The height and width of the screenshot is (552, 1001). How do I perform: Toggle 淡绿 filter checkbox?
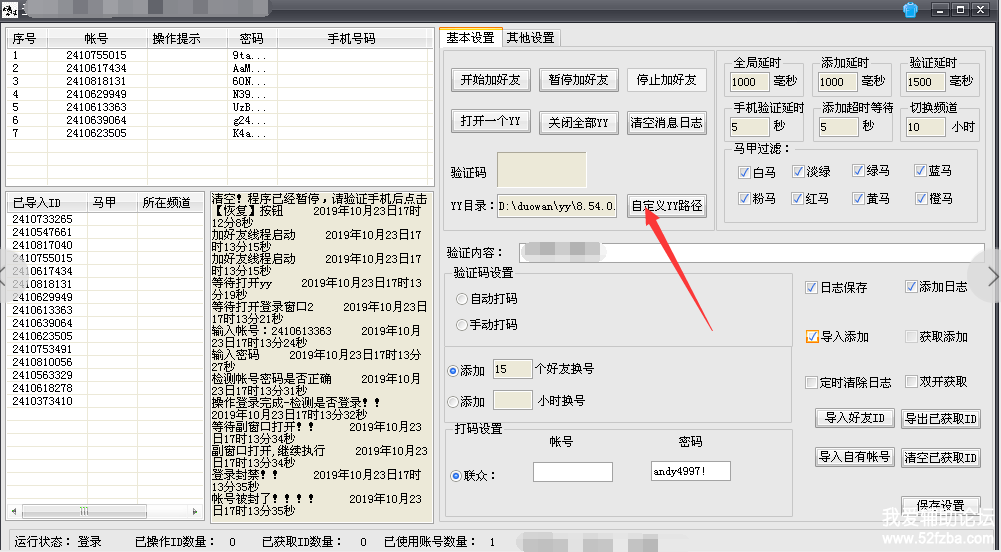coord(797,171)
